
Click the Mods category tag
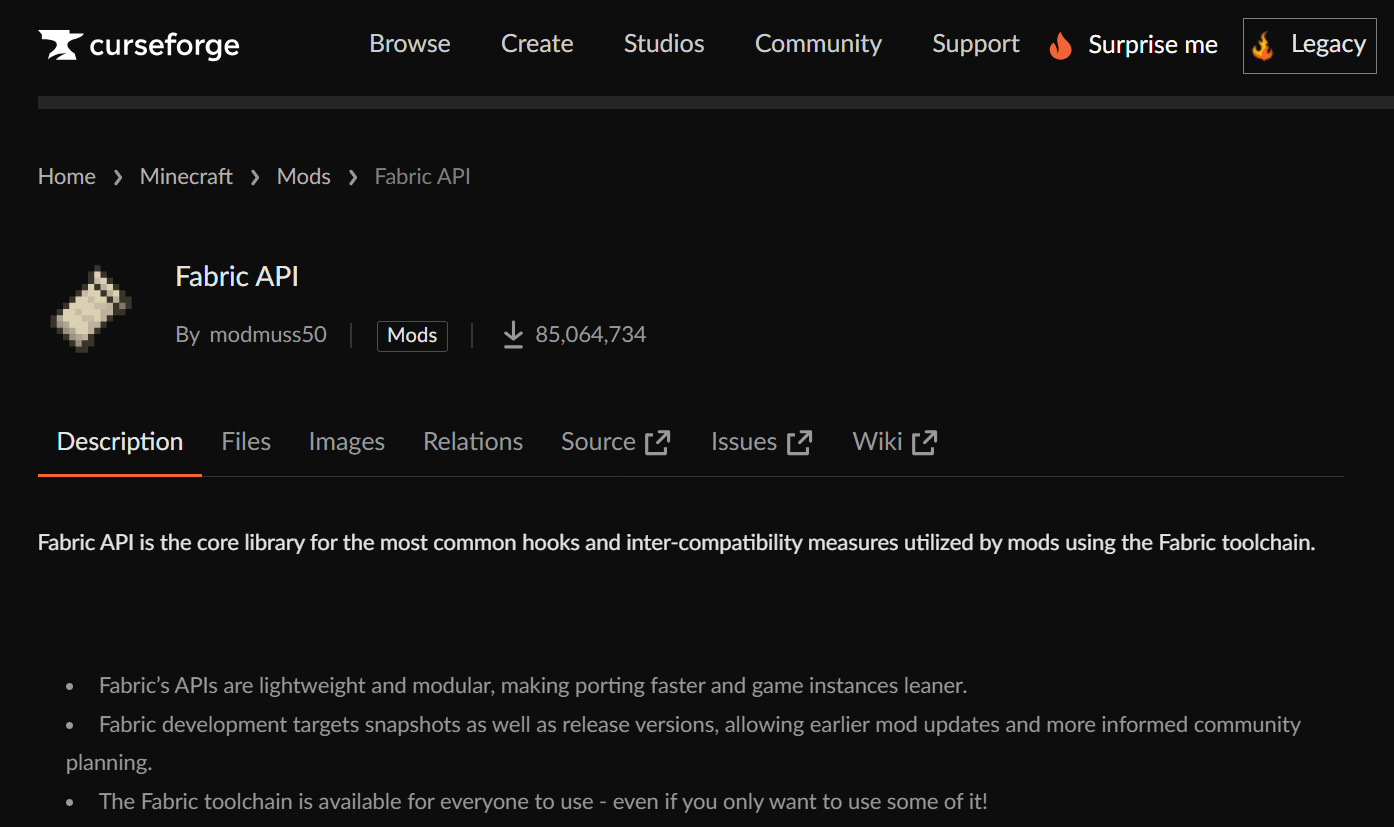412,336
